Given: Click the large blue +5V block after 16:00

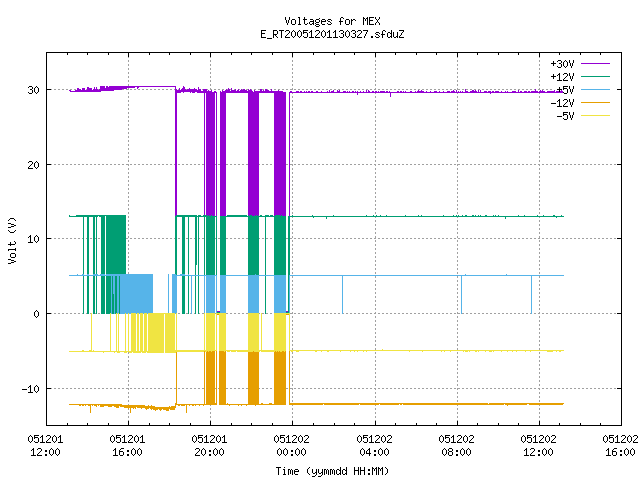Looking at the screenshot, I should pos(136,294).
